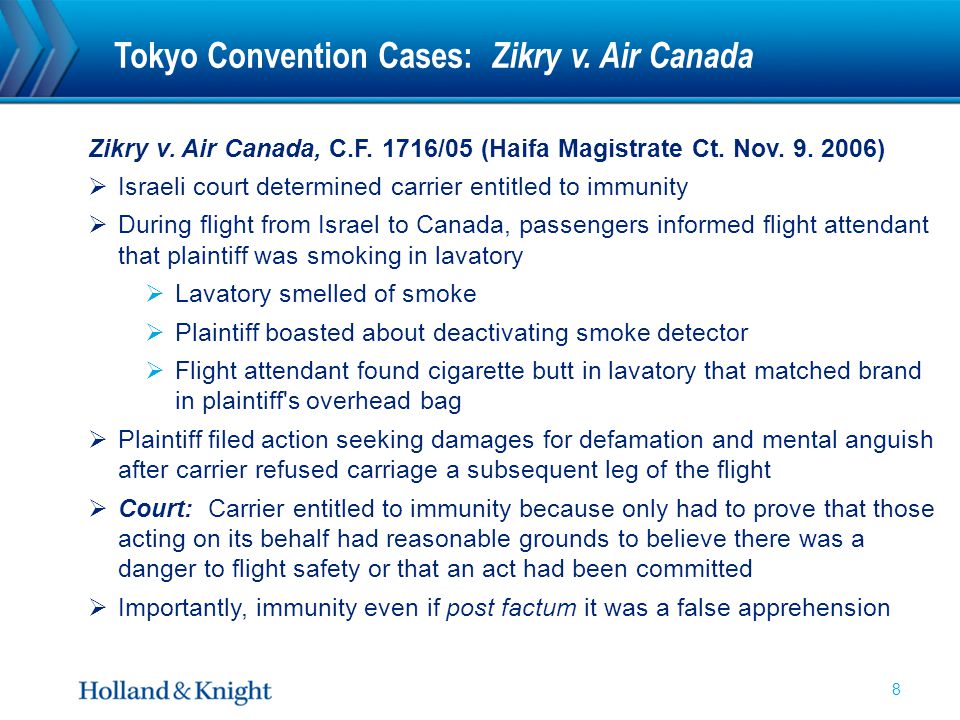Click the Holland & Knight logo

coord(175,692)
